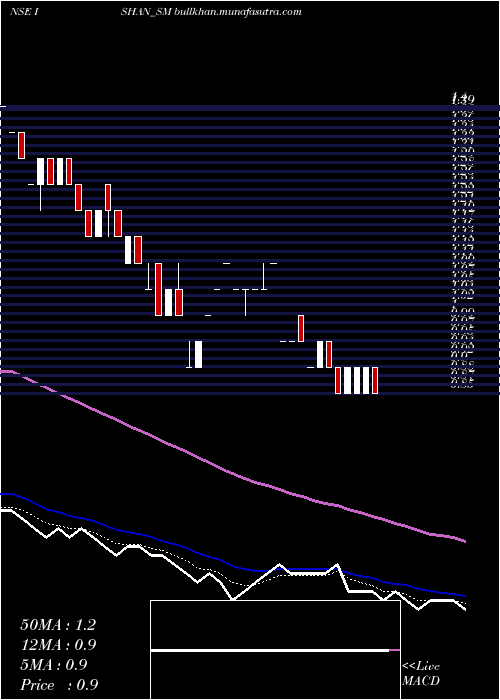Click the top price axis label 1.39

462,98
